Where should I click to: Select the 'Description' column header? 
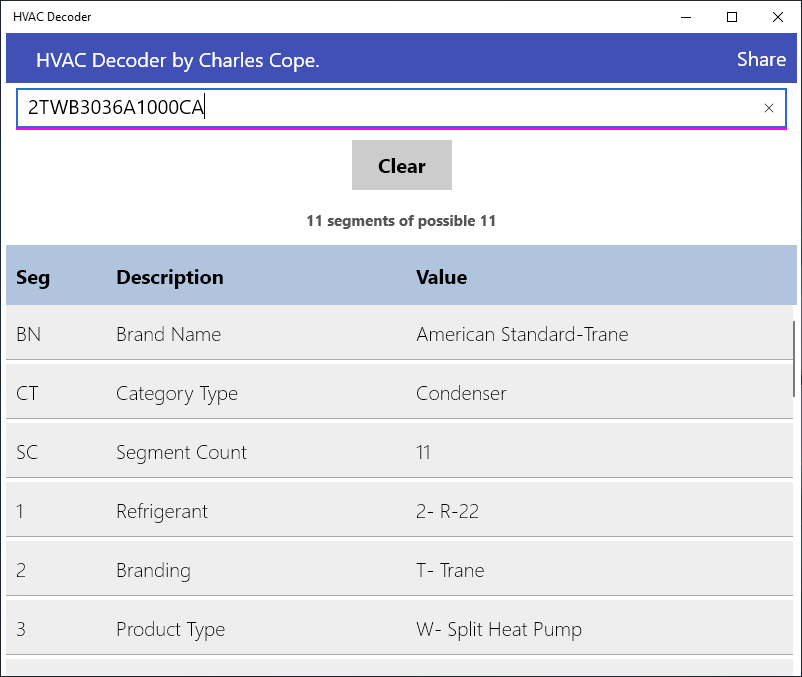(170, 277)
